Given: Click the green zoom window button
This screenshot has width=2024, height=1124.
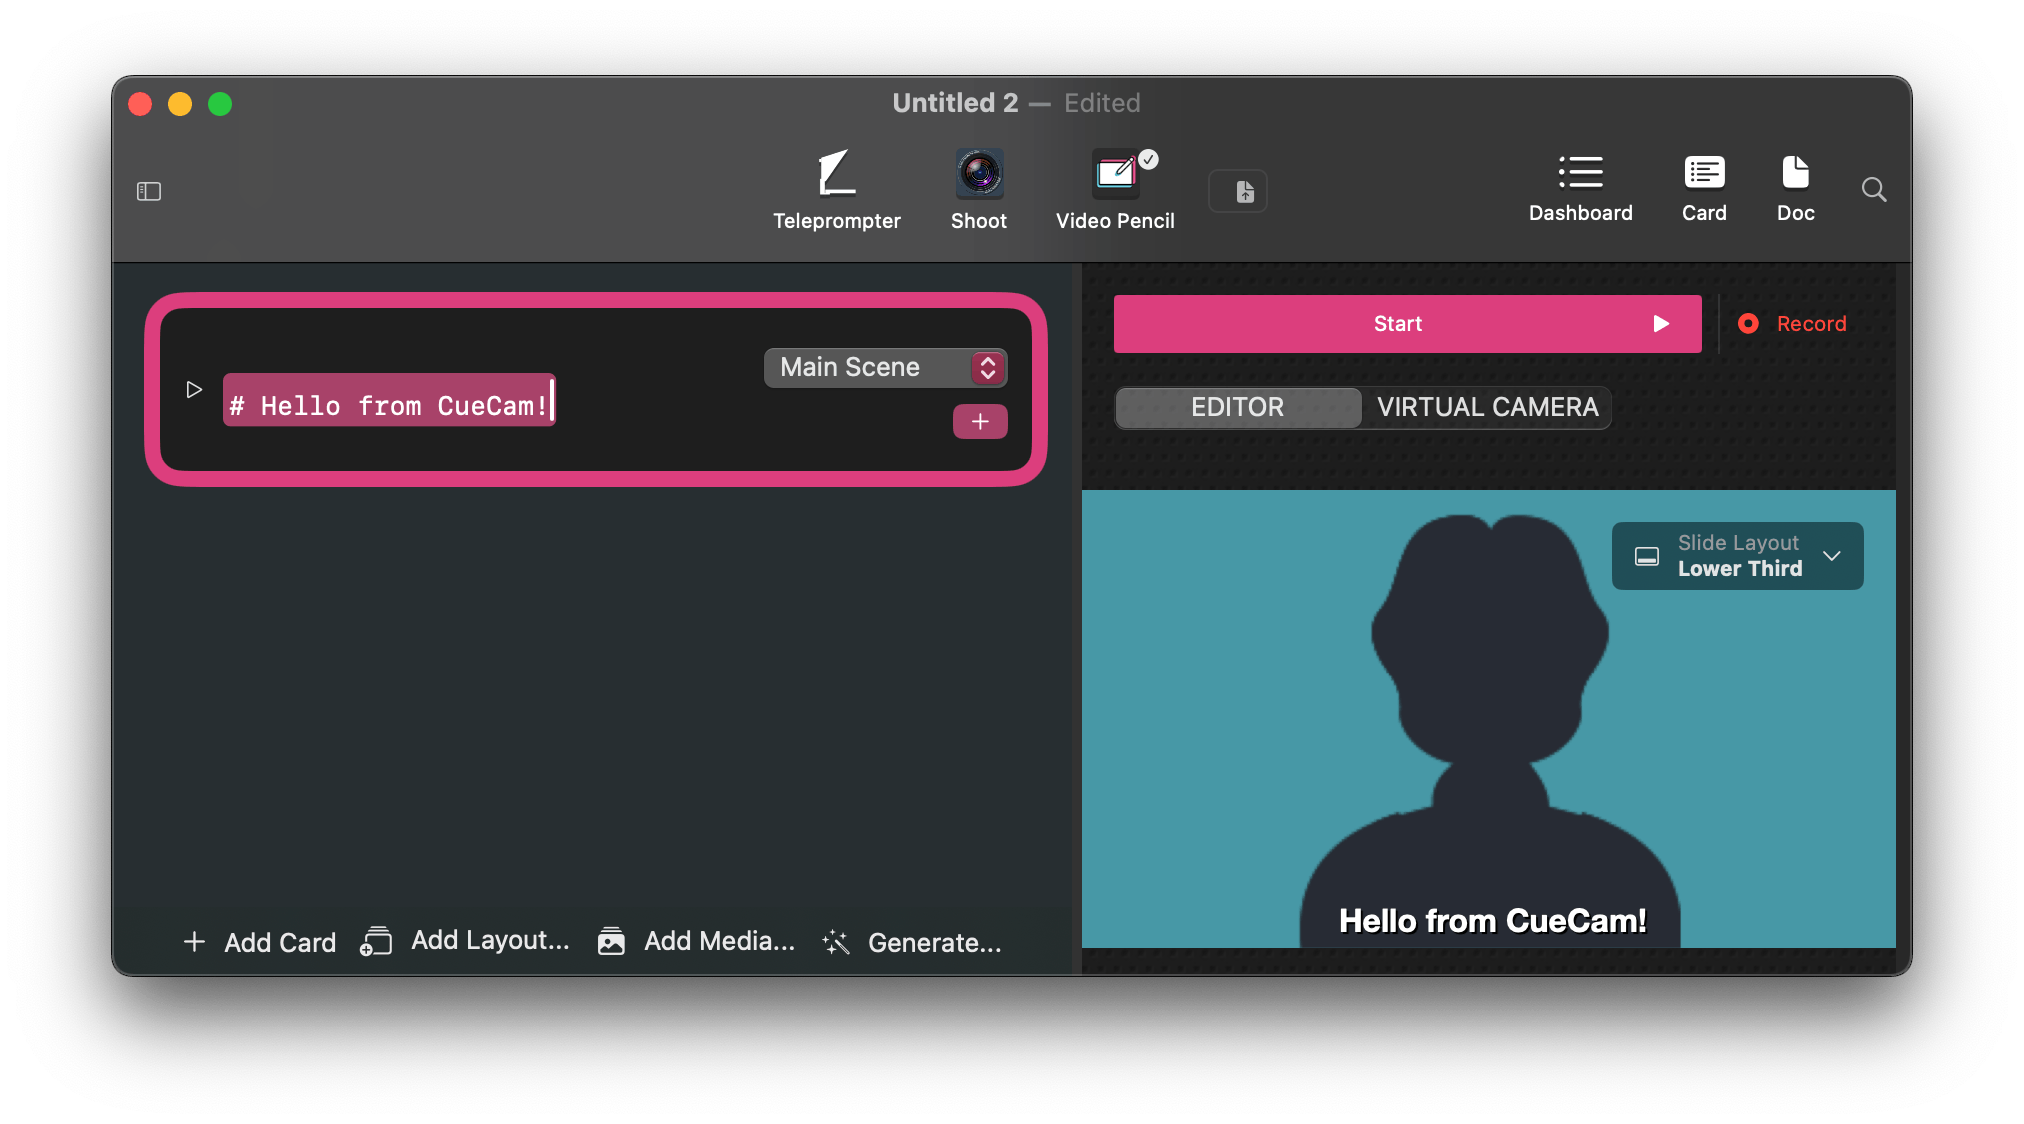Looking at the screenshot, I should pos(220,104).
